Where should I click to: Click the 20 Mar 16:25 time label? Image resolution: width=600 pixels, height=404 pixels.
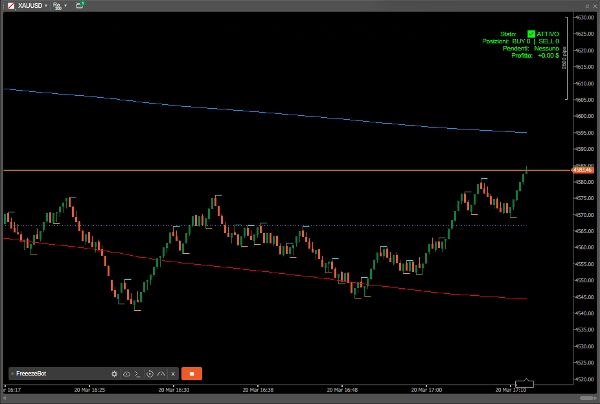pyautogui.click(x=89, y=390)
